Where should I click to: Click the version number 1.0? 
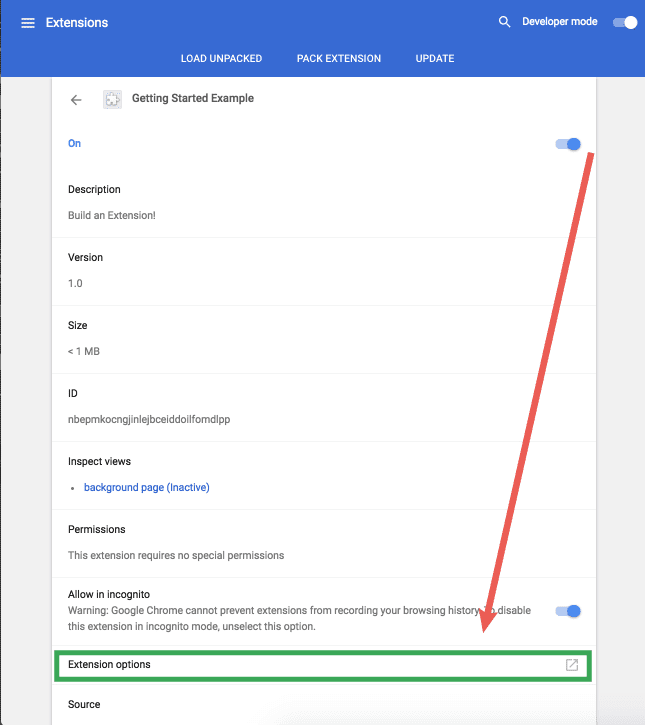75,283
